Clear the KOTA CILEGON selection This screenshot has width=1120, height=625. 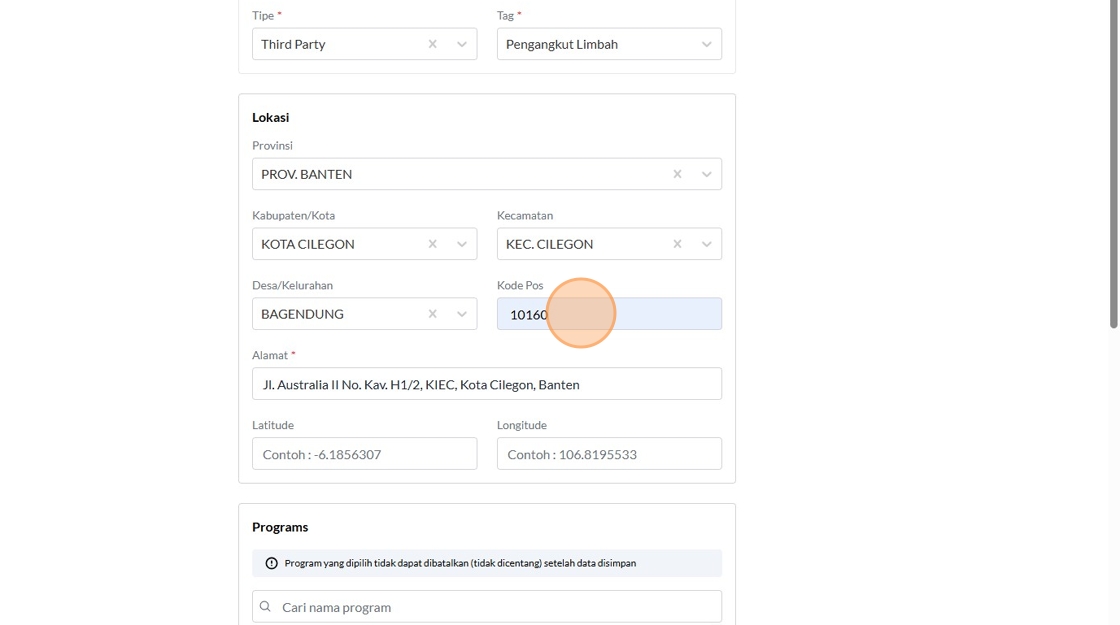432,244
